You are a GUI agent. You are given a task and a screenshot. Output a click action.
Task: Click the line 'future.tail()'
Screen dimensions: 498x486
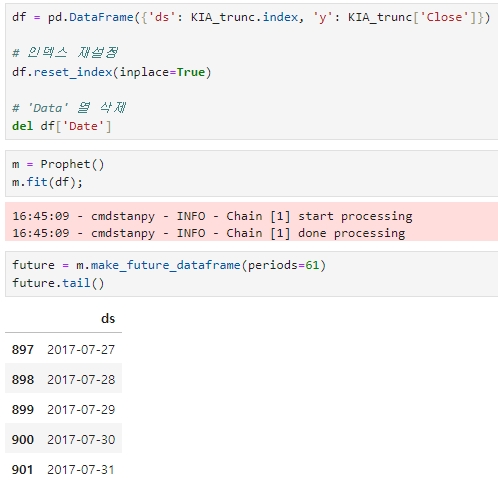[58, 283]
